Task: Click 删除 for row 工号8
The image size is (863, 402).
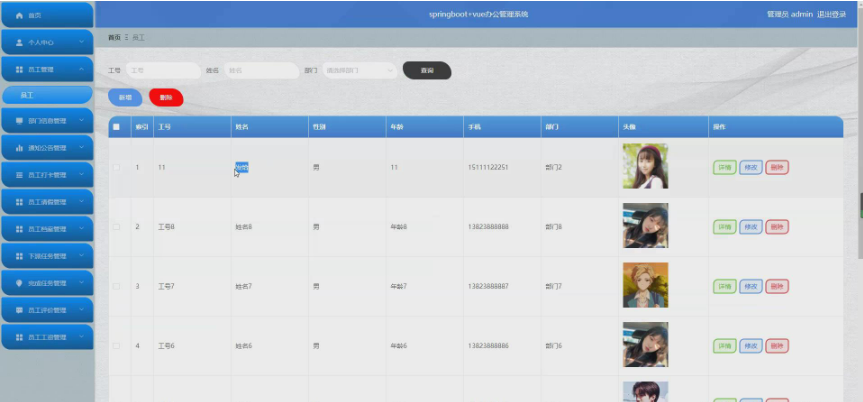Action: click(x=777, y=227)
